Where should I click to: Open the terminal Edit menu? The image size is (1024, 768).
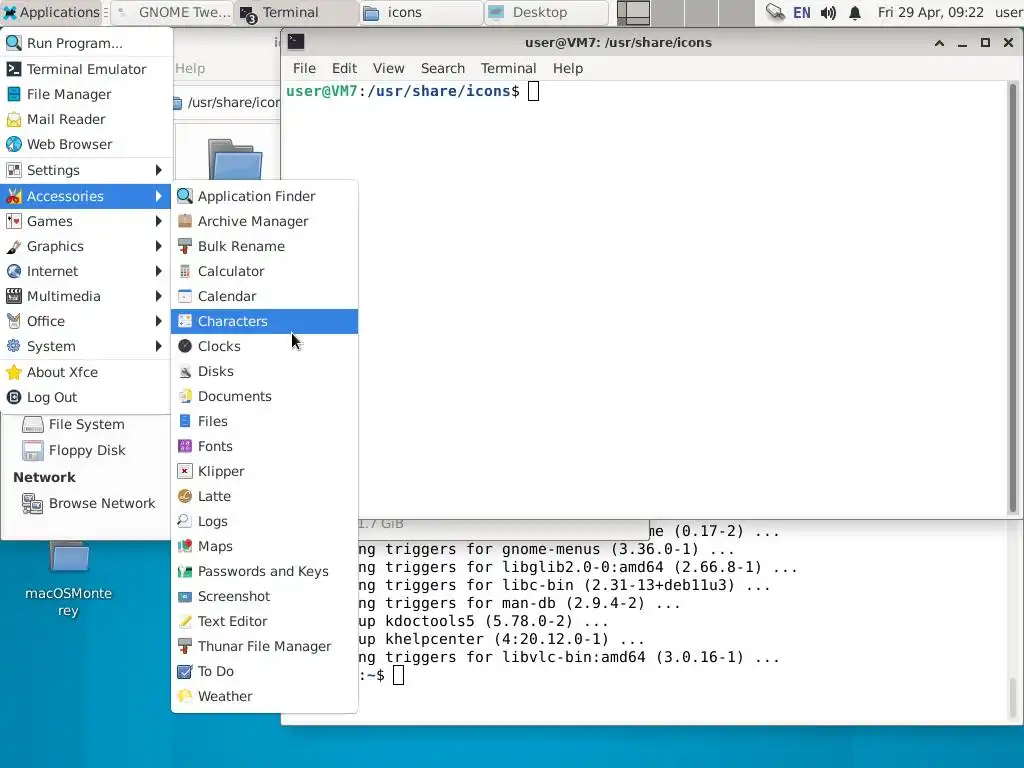tap(344, 69)
